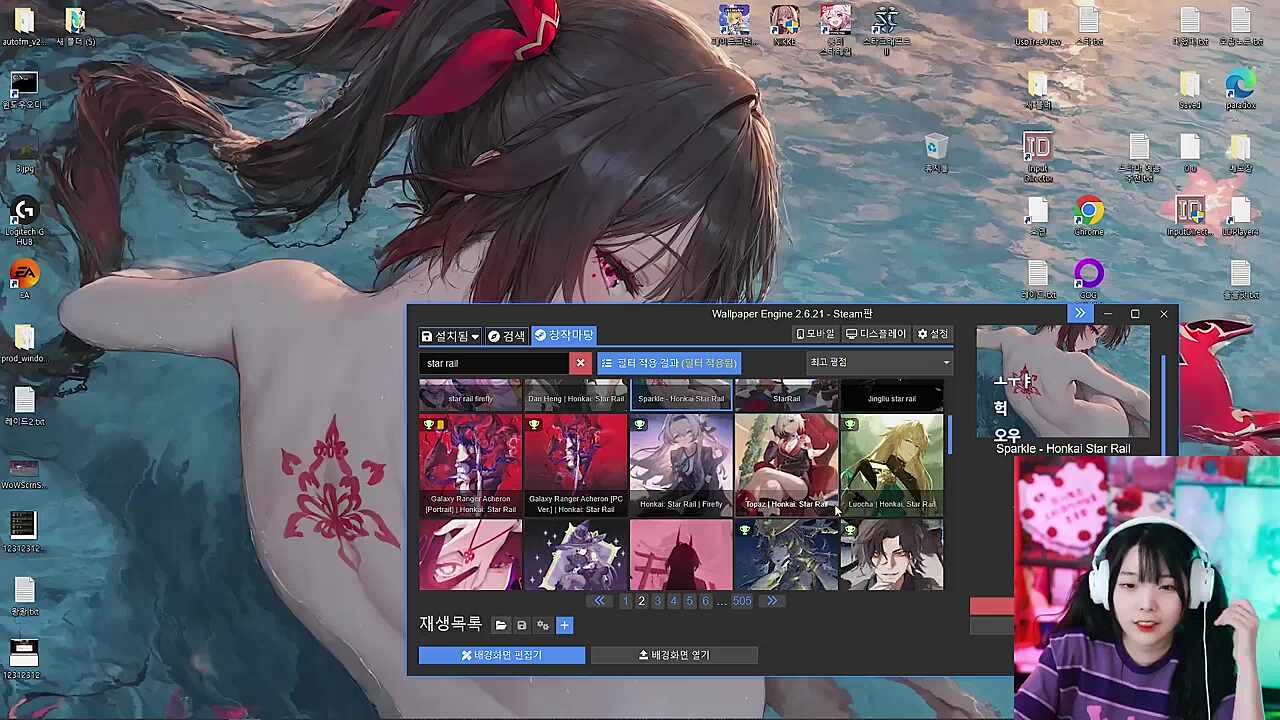
Task: Open the filter results button
Action: click(x=669, y=363)
